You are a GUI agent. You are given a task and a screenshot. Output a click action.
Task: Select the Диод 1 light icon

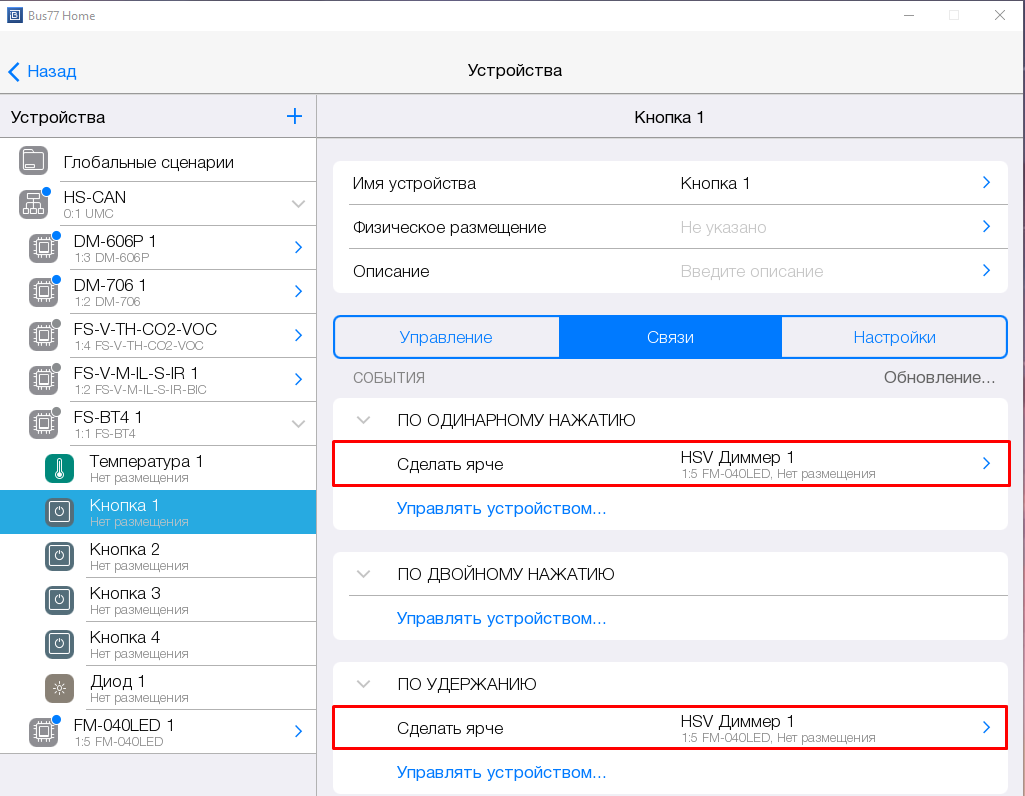pos(59,688)
